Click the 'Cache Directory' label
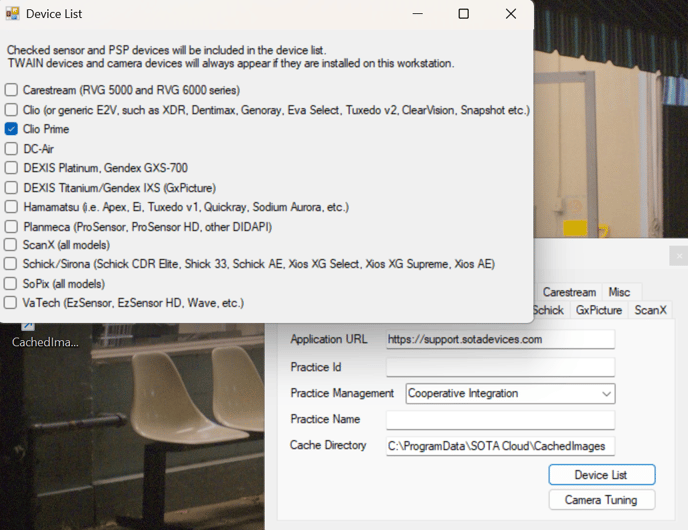The width and height of the screenshot is (688, 530). (328, 445)
